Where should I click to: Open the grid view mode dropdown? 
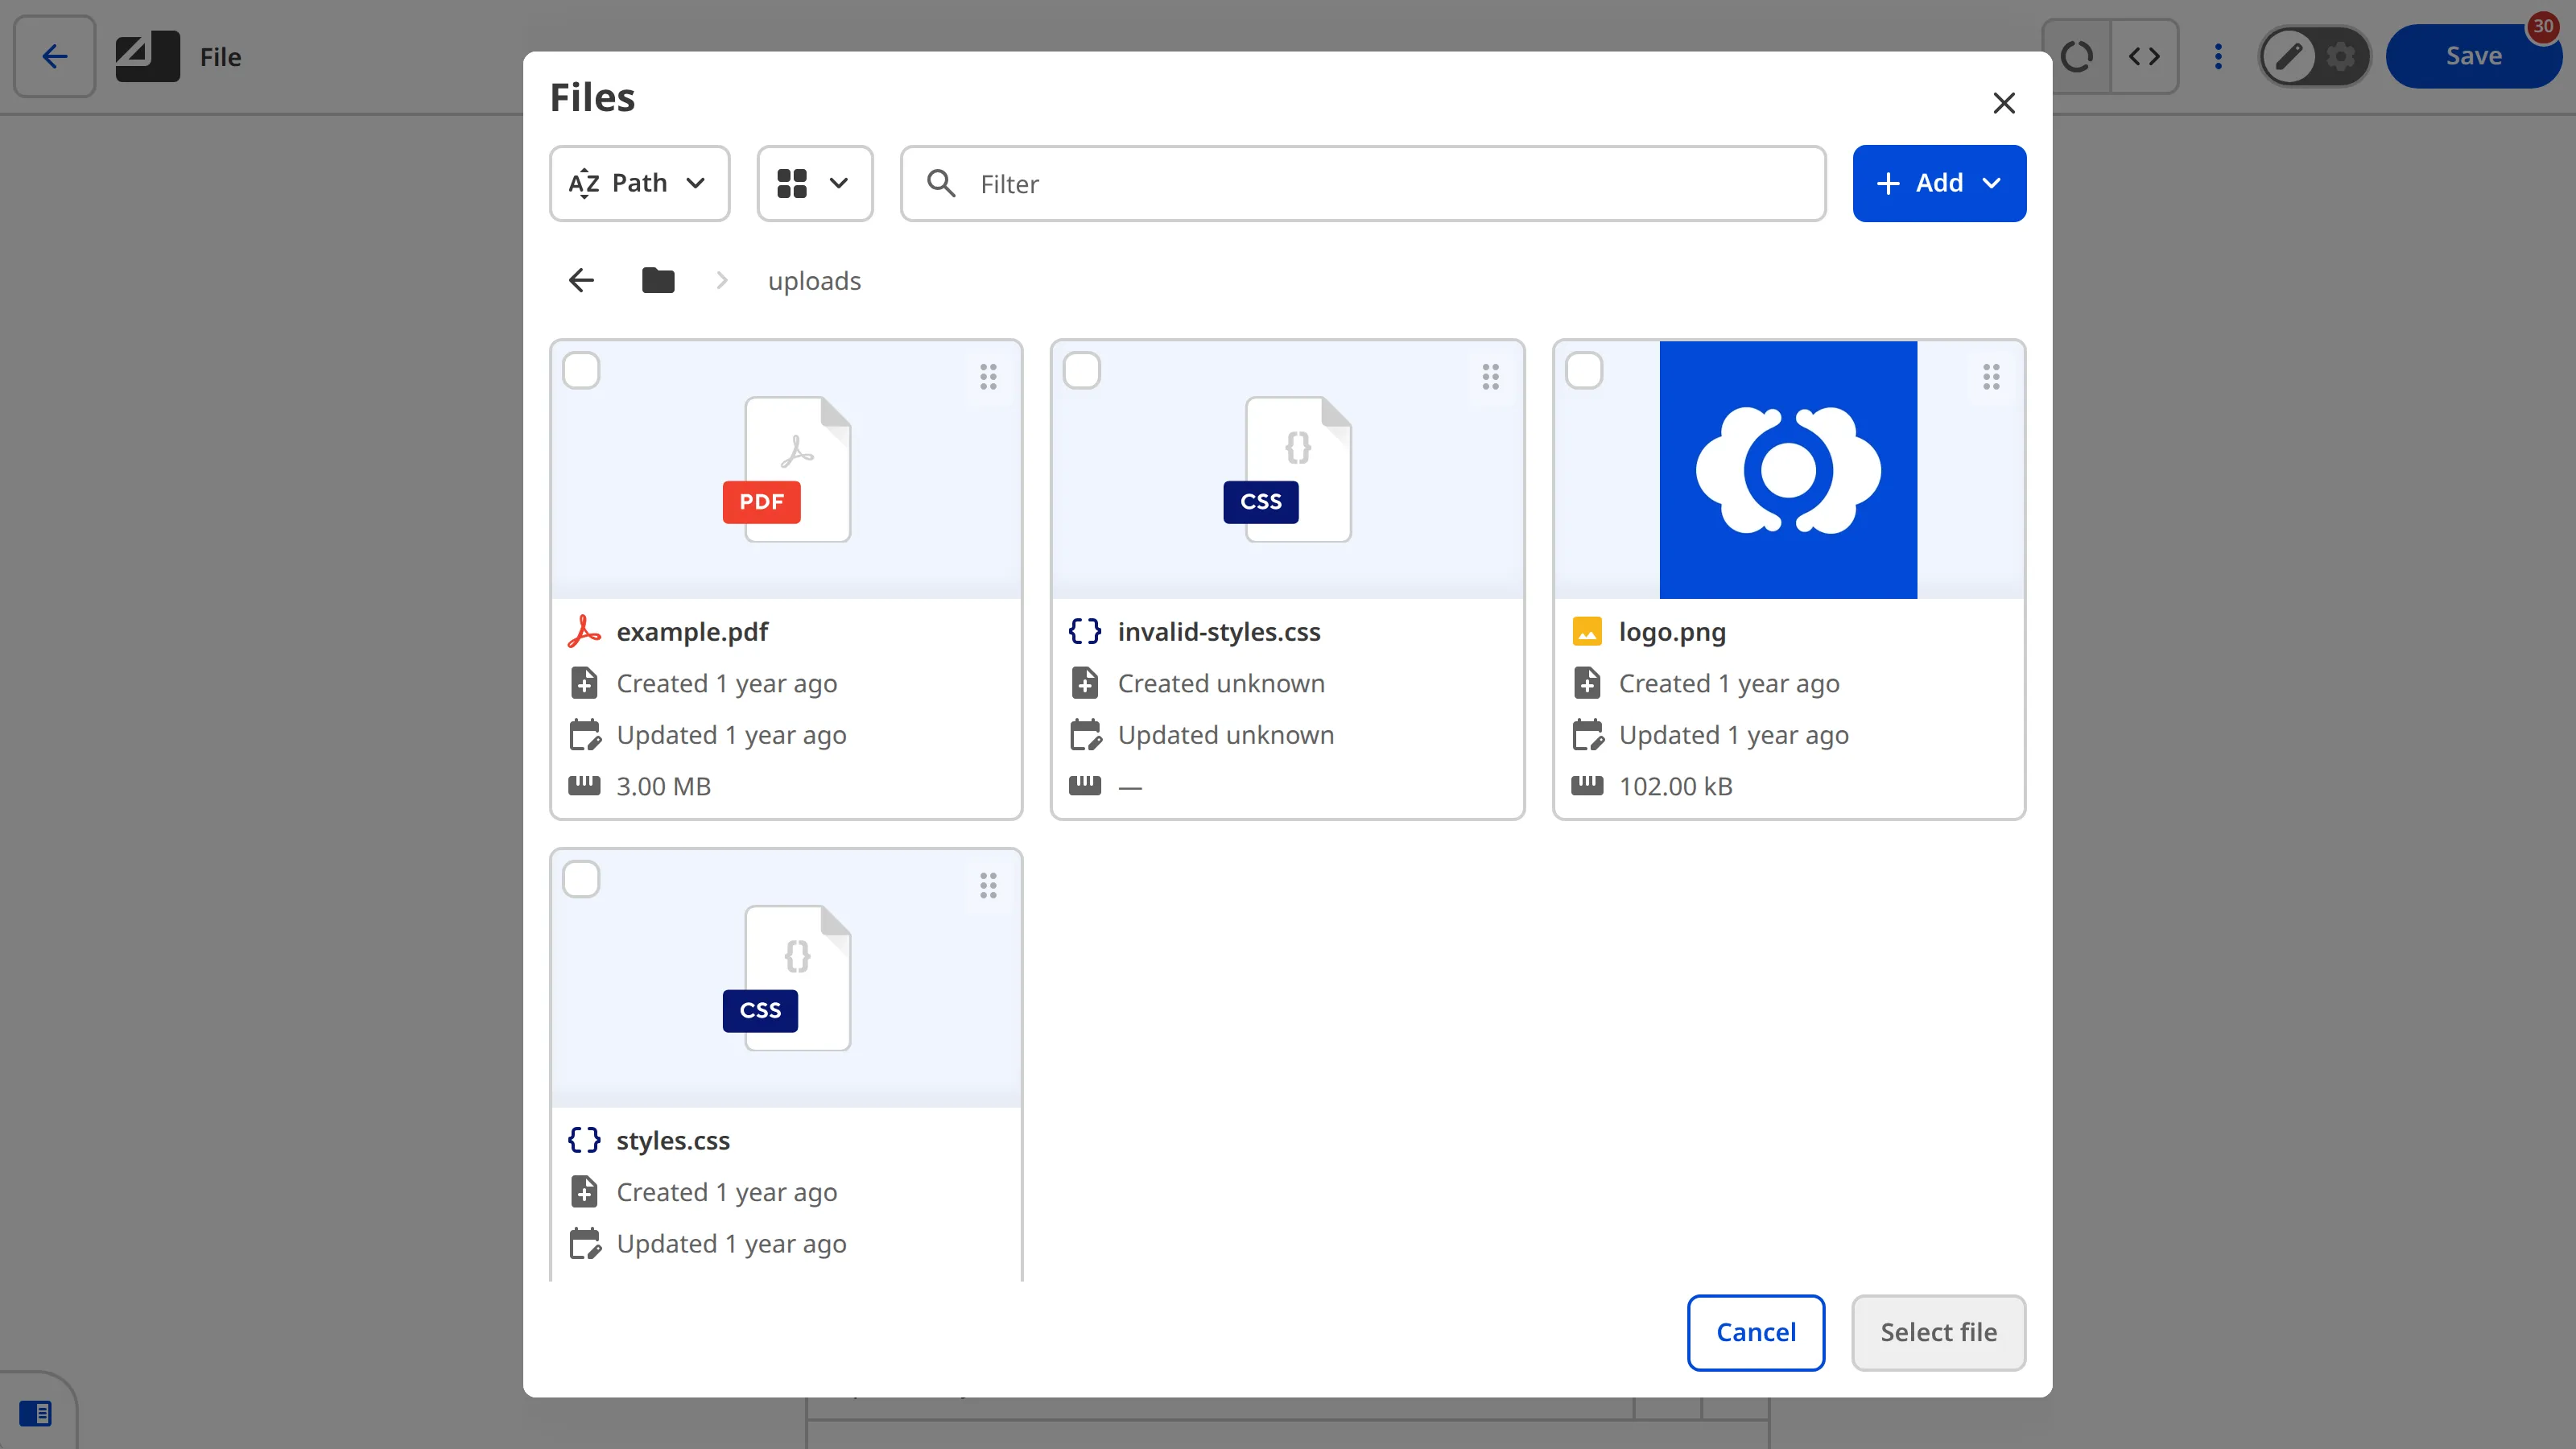(x=814, y=183)
